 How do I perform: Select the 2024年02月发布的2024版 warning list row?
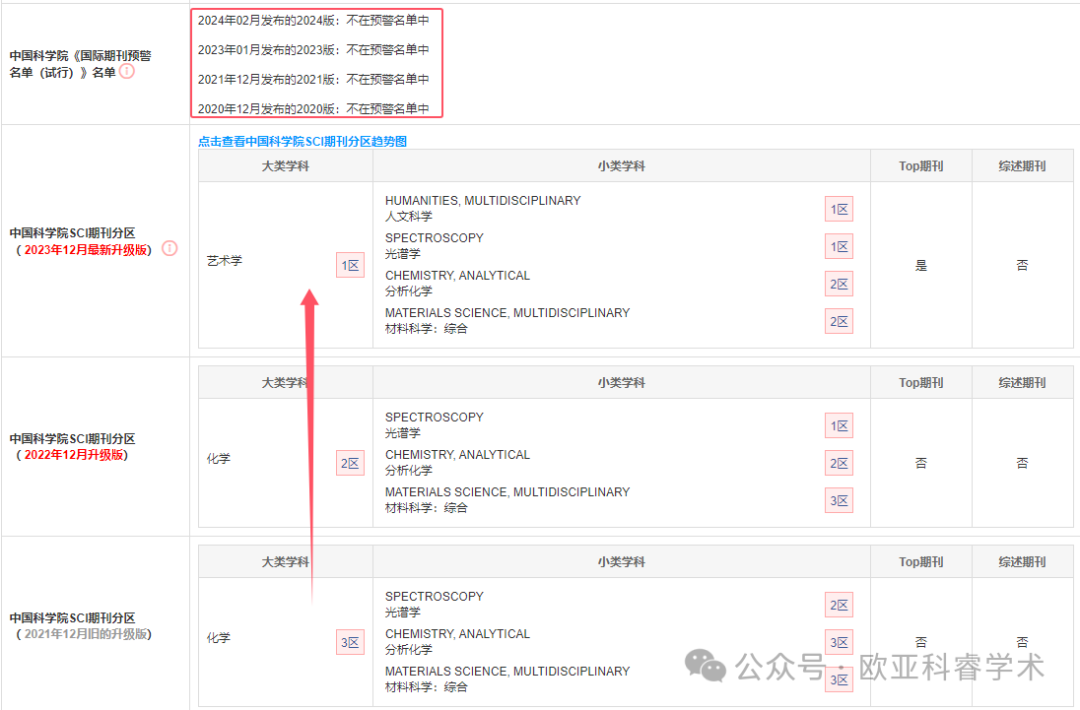(313, 21)
